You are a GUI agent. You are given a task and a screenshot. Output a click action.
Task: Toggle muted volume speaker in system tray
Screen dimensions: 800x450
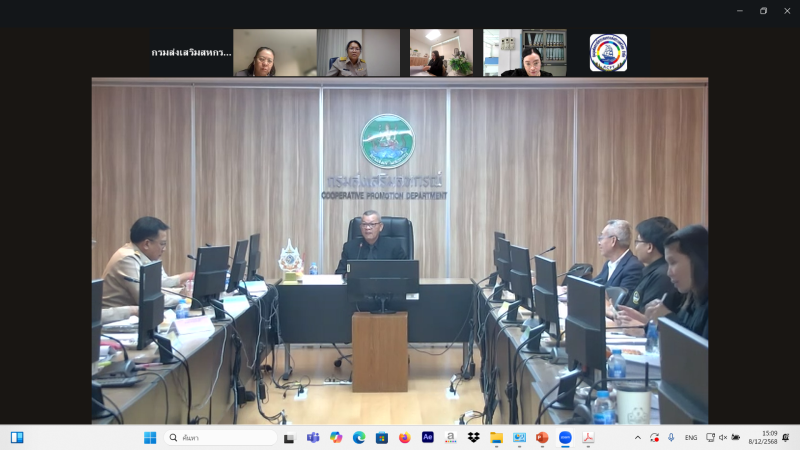pos(723,437)
